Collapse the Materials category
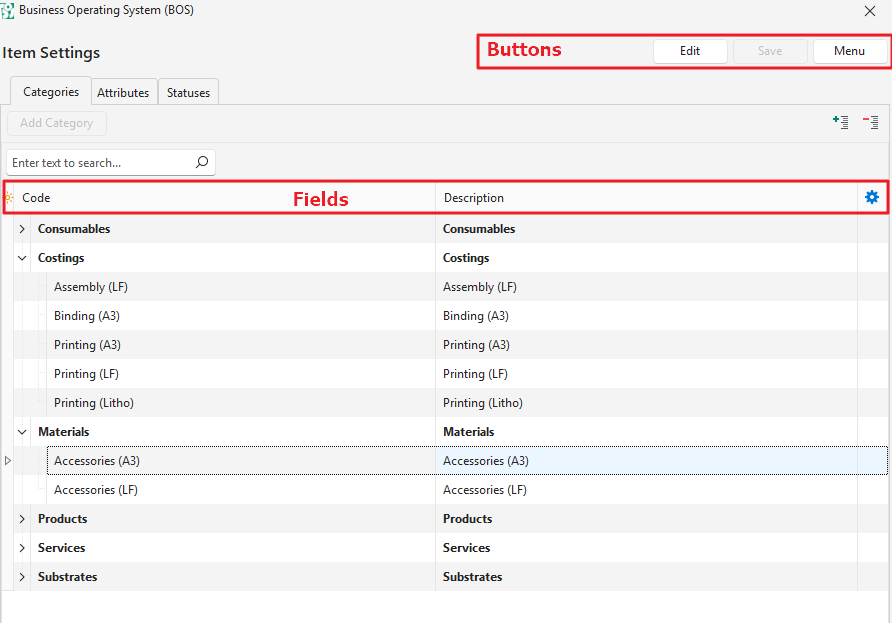The width and height of the screenshot is (892, 623). coord(22,432)
